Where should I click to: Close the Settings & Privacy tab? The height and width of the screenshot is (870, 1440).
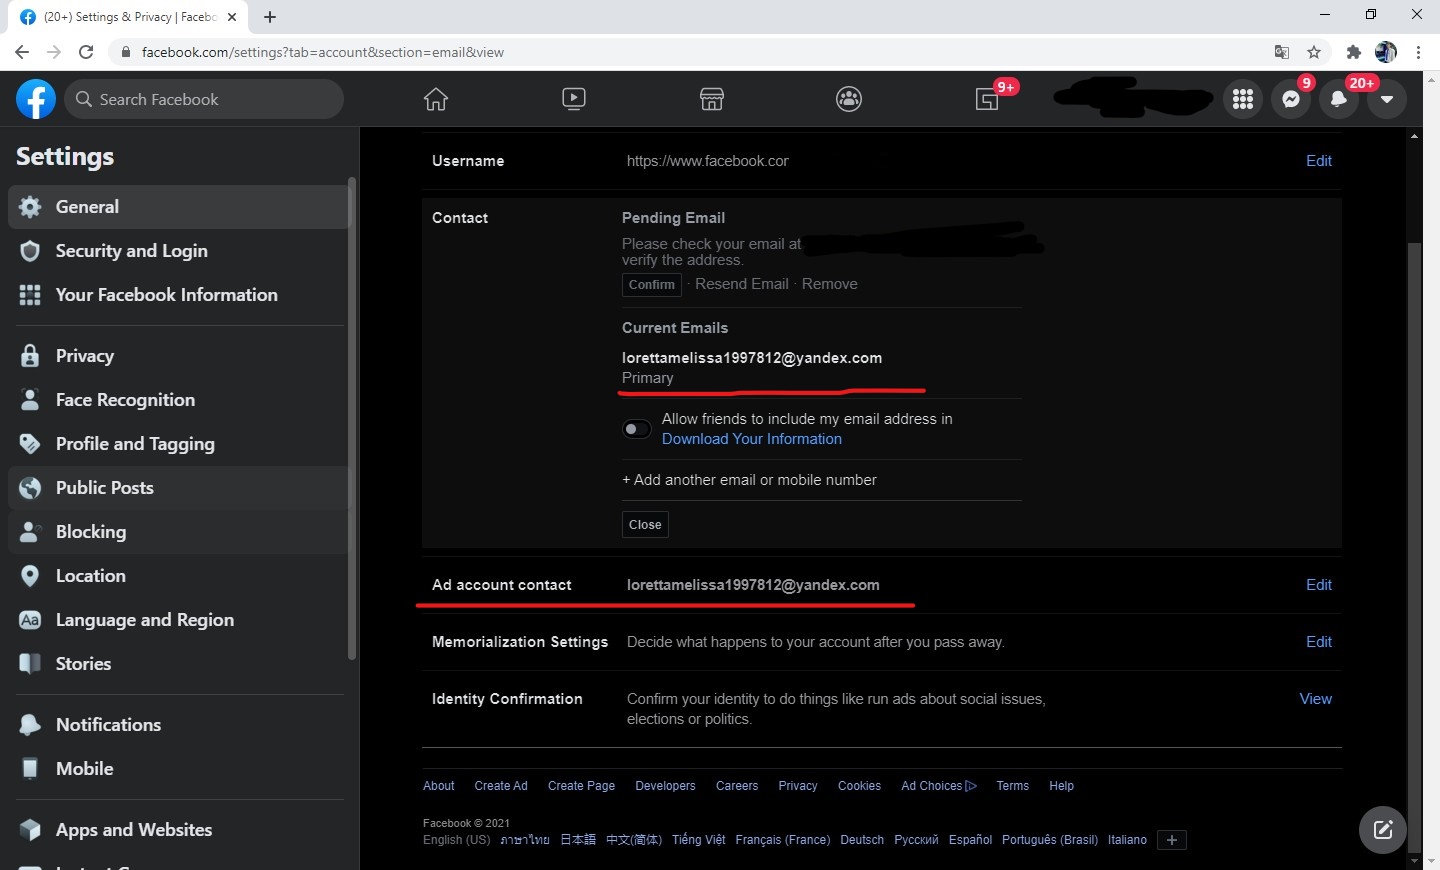[232, 17]
